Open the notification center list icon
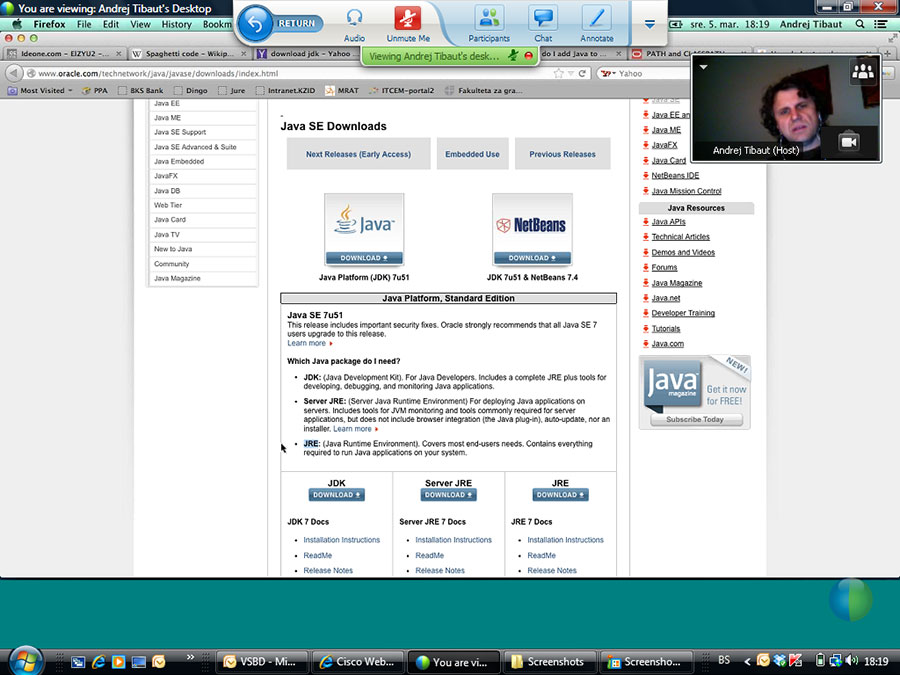This screenshot has width=900, height=675. (x=880, y=24)
